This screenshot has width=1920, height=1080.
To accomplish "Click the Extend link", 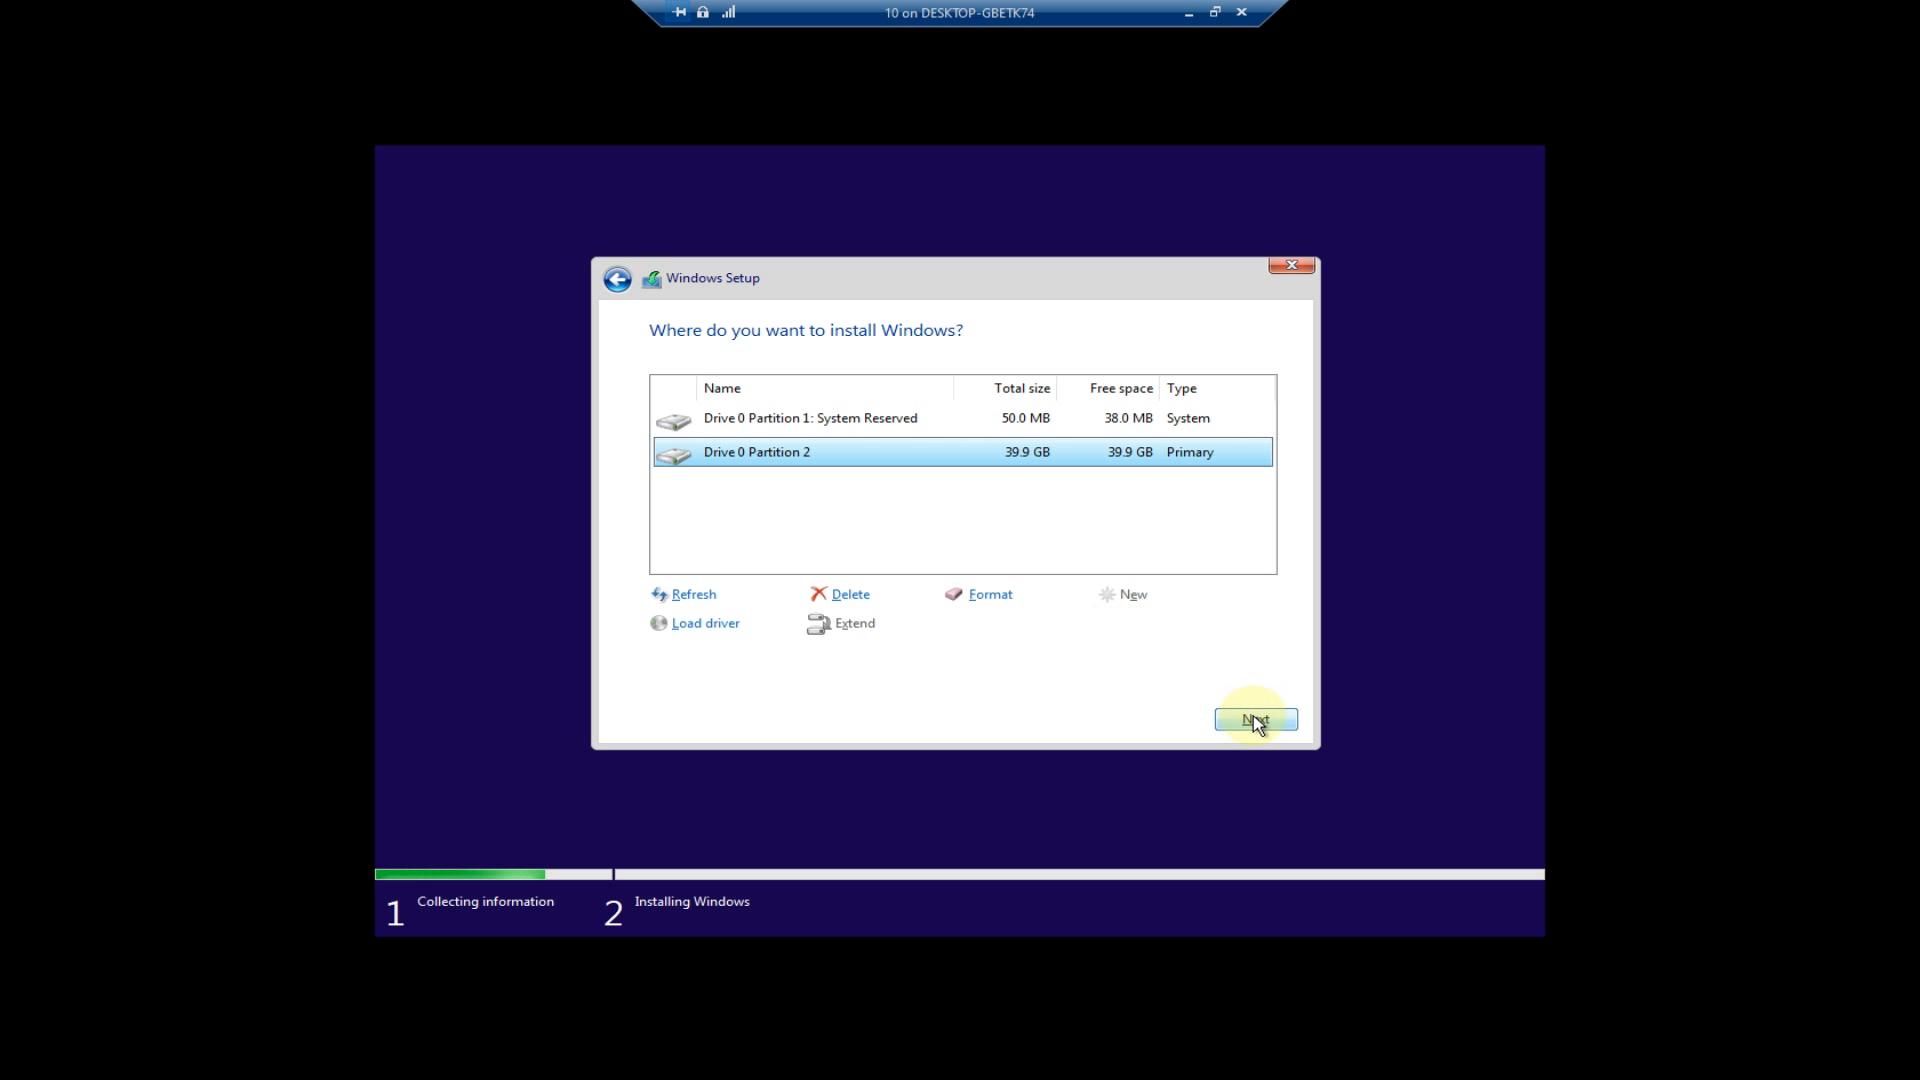I will pos(855,623).
